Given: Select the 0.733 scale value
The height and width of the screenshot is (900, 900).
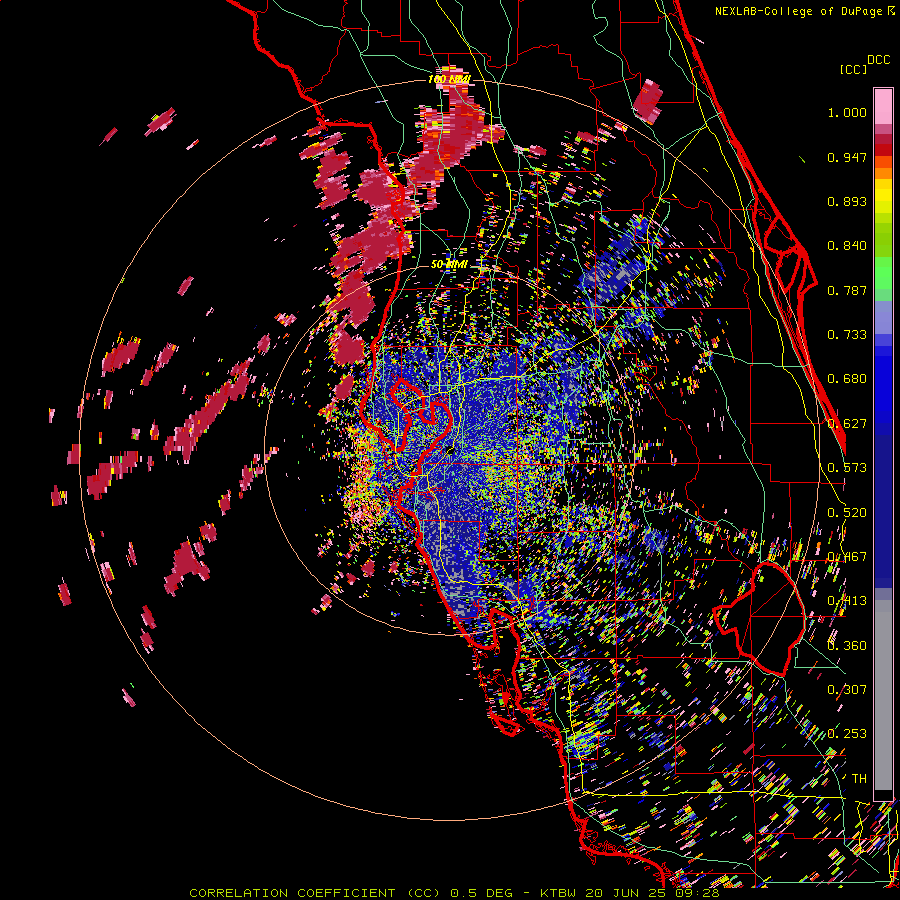Looking at the screenshot, I should [x=847, y=335].
